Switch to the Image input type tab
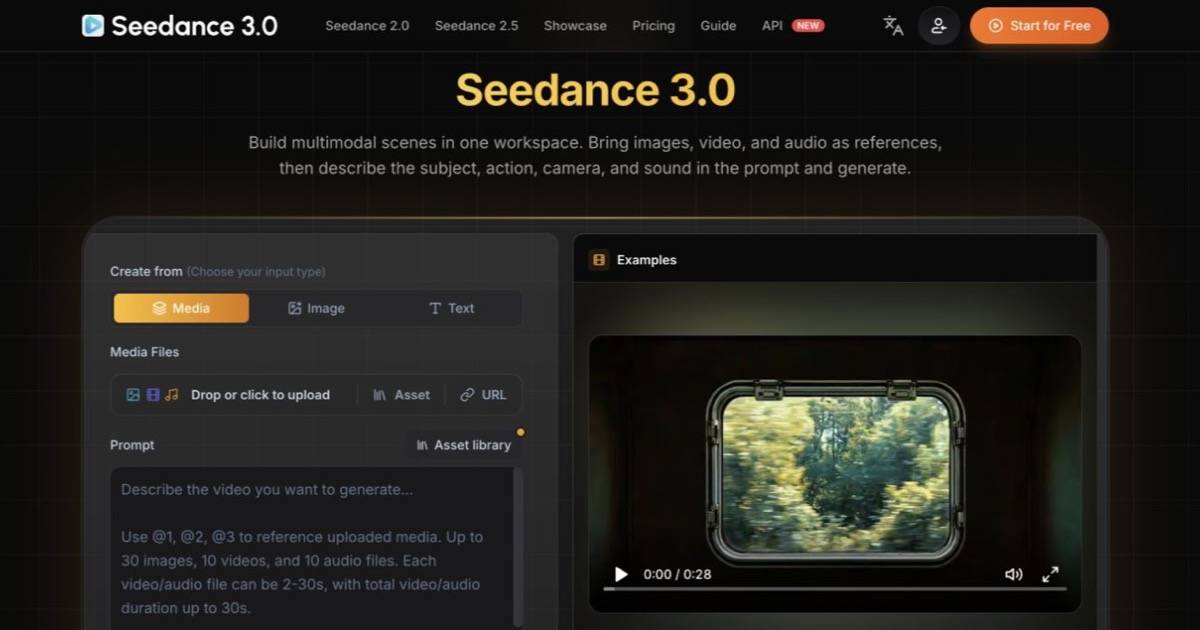1200x630 pixels. 316,308
